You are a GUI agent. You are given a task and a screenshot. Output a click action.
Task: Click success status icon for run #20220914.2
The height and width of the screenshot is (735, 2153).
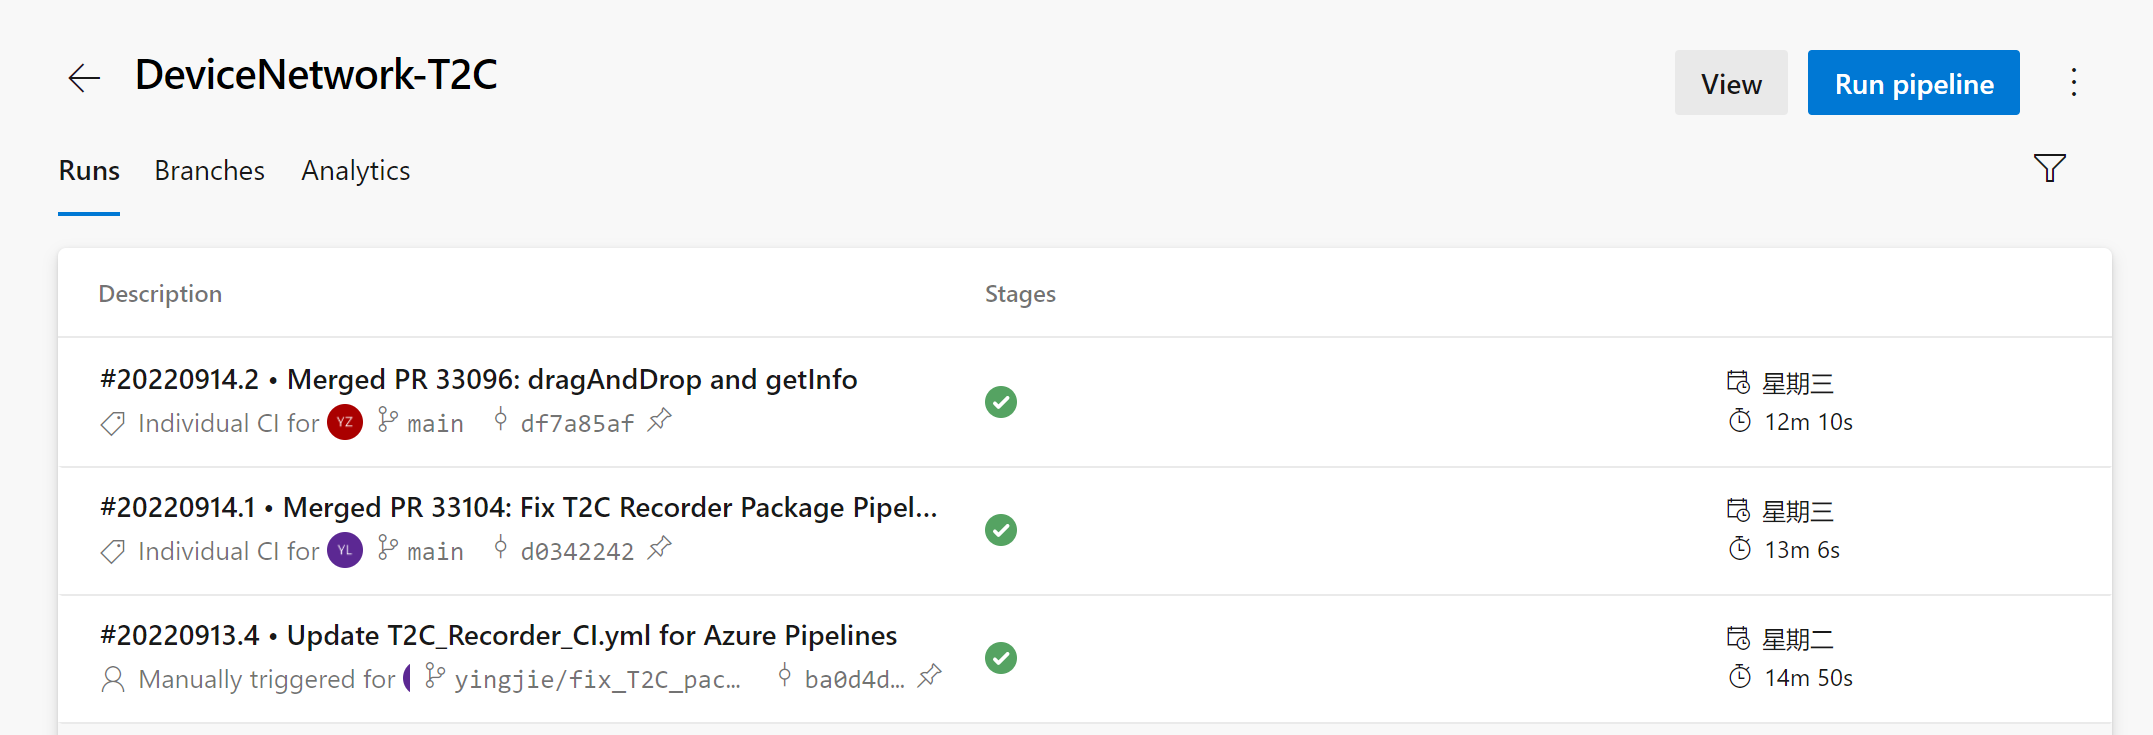click(1000, 402)
